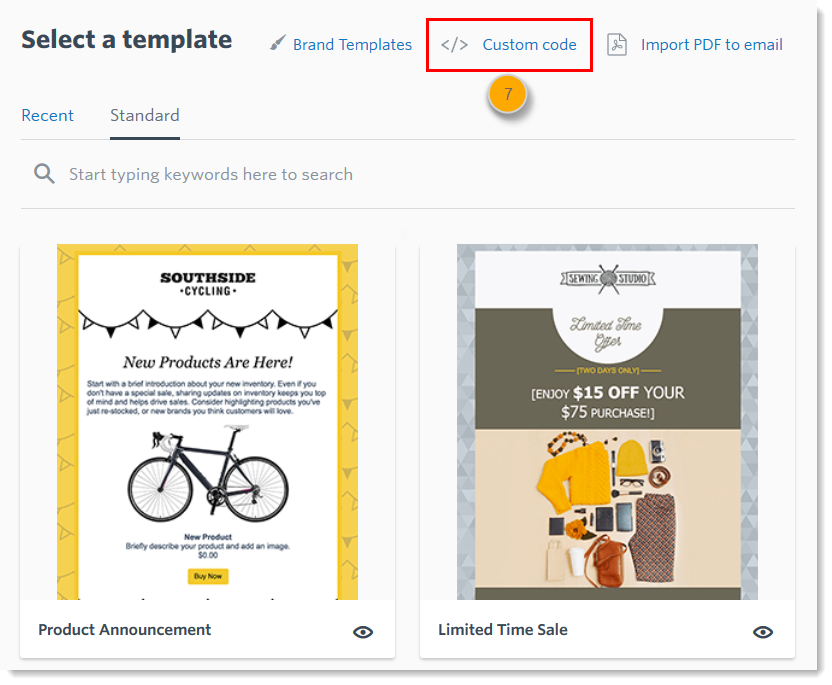Click the Product Announcement title label

(125, 629)
